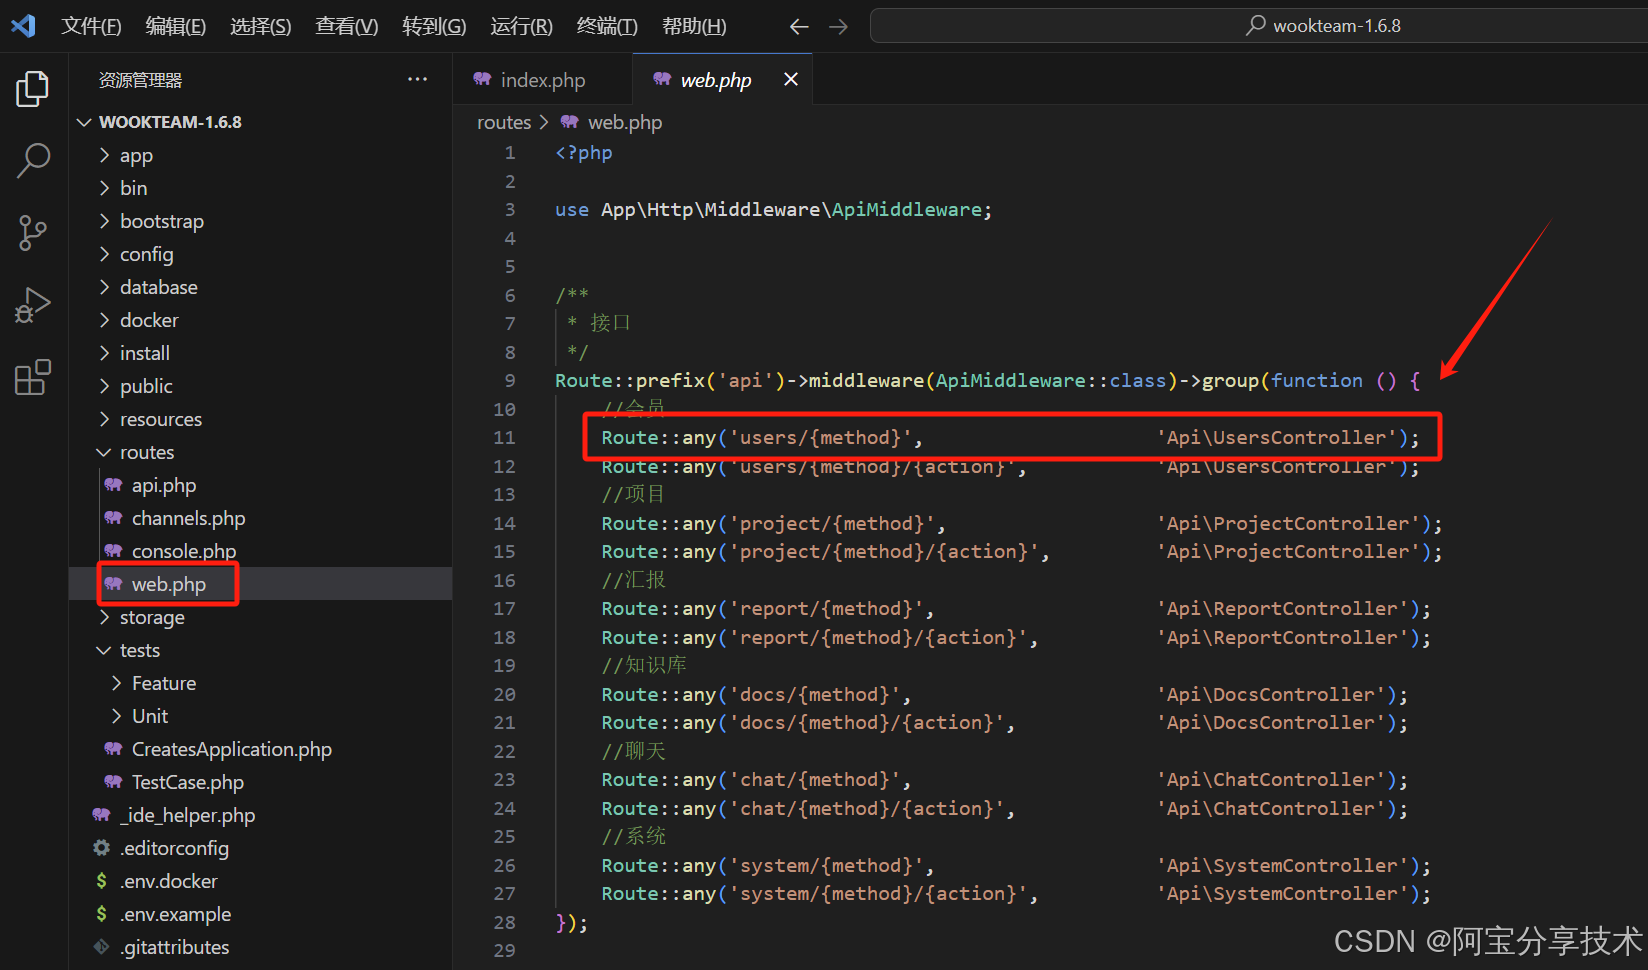This screenshot has width=1648, height=970.
Task: Open the 查看(V) menu
Action: (x=347, y=26)
